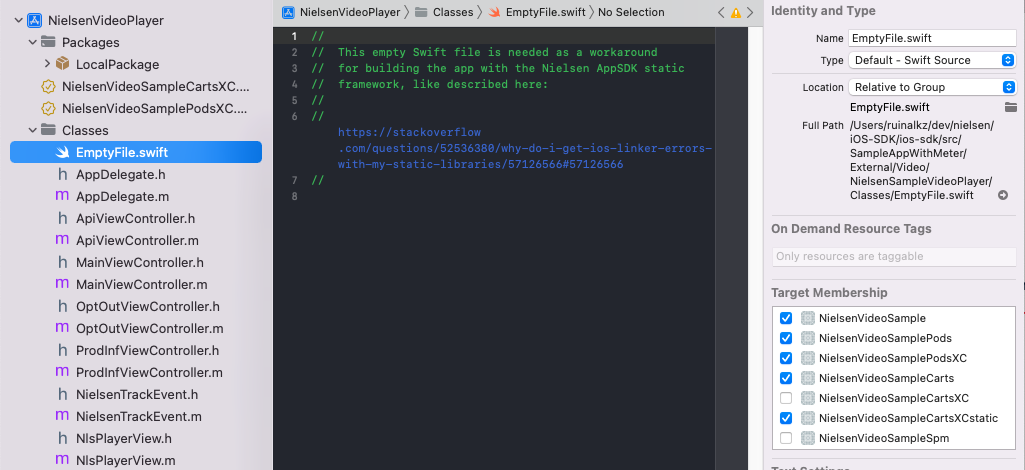Viewport: 1025px width, 470px height.
Task: Open the Type dropdown Default - Swift Source
Action: 932,60
